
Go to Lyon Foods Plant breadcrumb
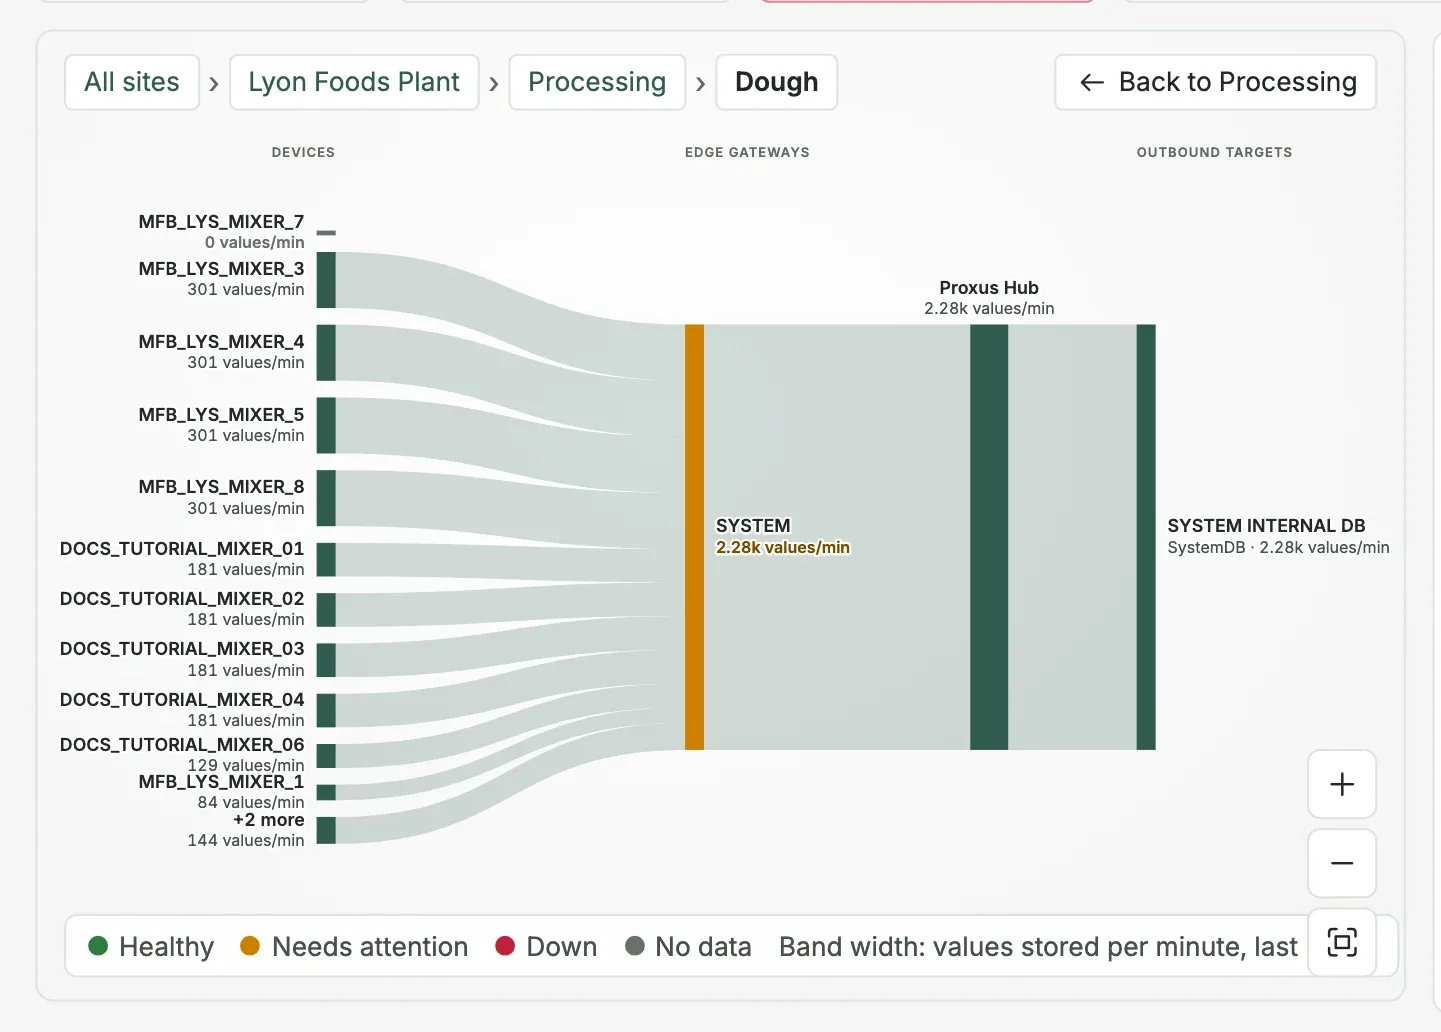[x=354, y=82]
